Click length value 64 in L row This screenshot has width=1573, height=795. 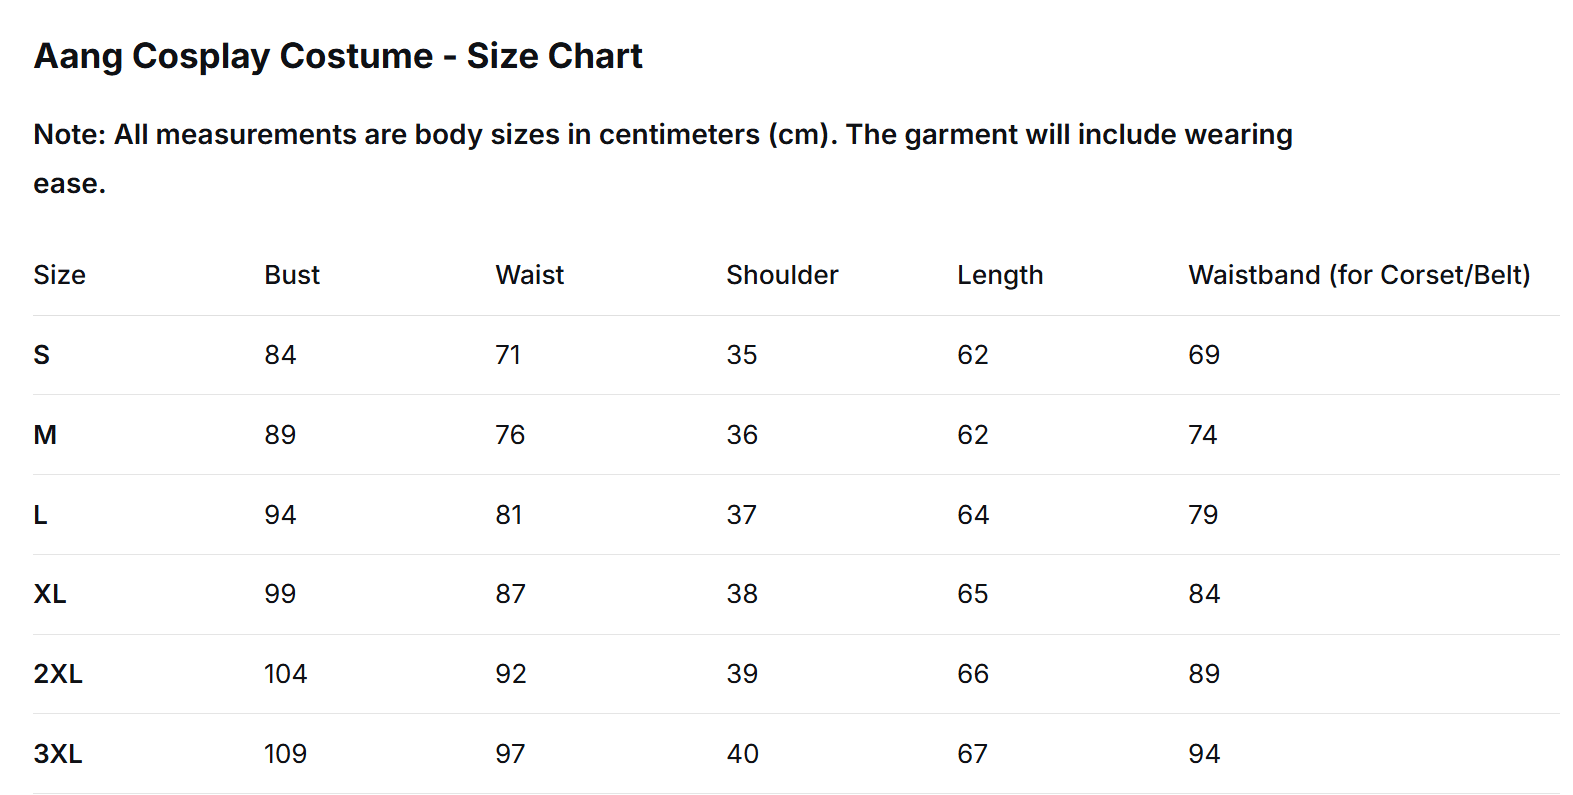tap(974, 515)
